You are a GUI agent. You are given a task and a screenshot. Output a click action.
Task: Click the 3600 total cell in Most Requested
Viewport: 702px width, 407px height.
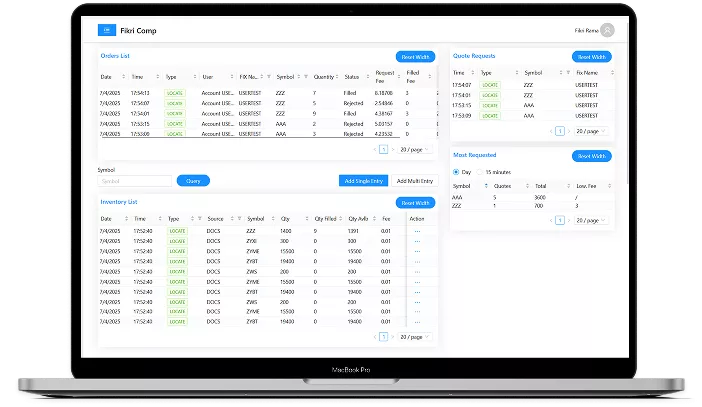(540, 197)
